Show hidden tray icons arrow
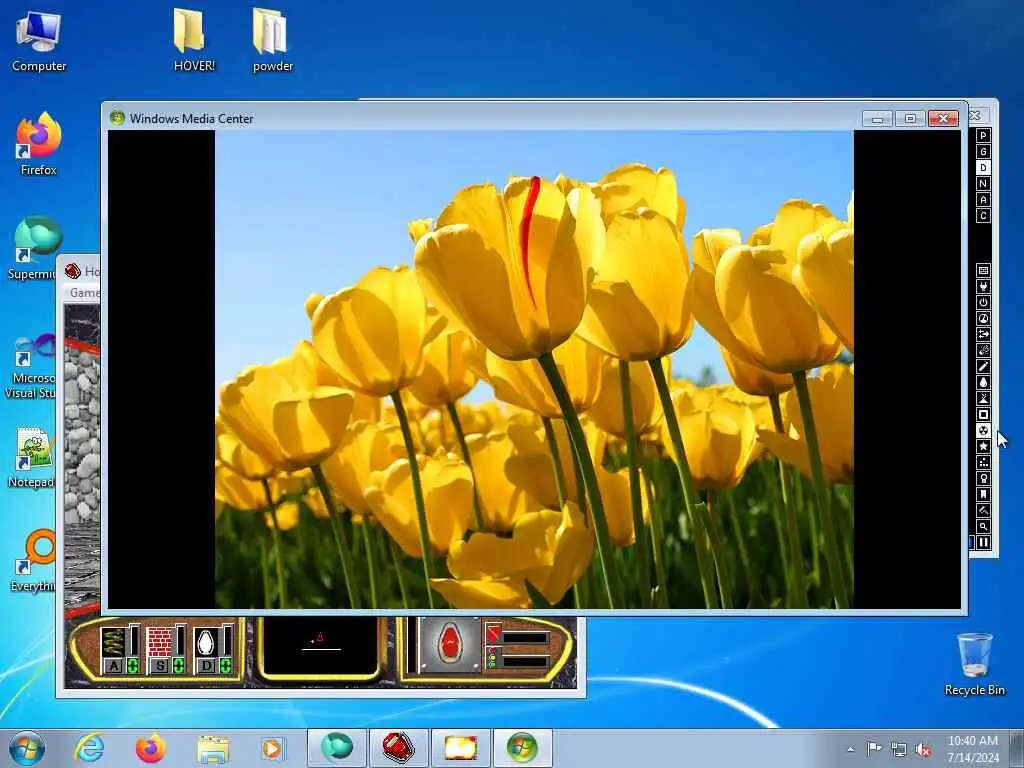Image resolution: width=1024 pixels, height=768 pixels. coord(850,749)
